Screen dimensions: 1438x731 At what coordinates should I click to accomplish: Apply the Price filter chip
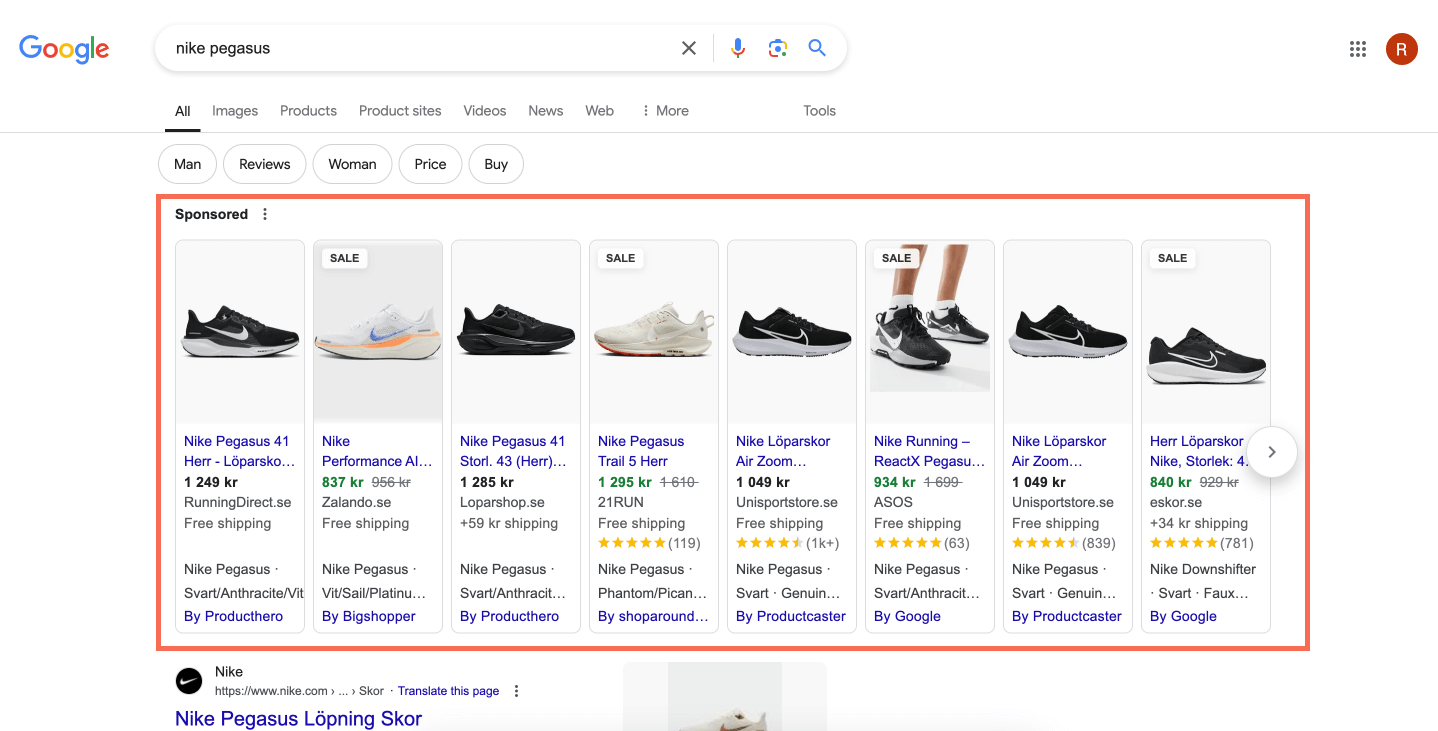430,163
